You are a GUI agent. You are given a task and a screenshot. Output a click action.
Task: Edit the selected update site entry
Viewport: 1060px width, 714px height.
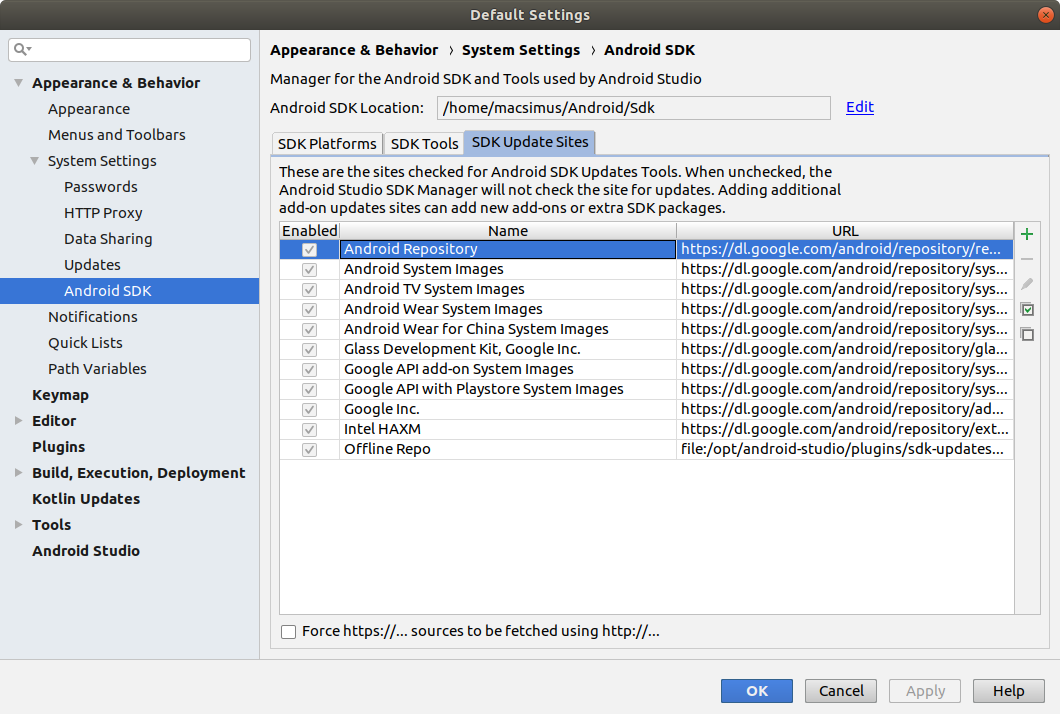click(1027, 284)
